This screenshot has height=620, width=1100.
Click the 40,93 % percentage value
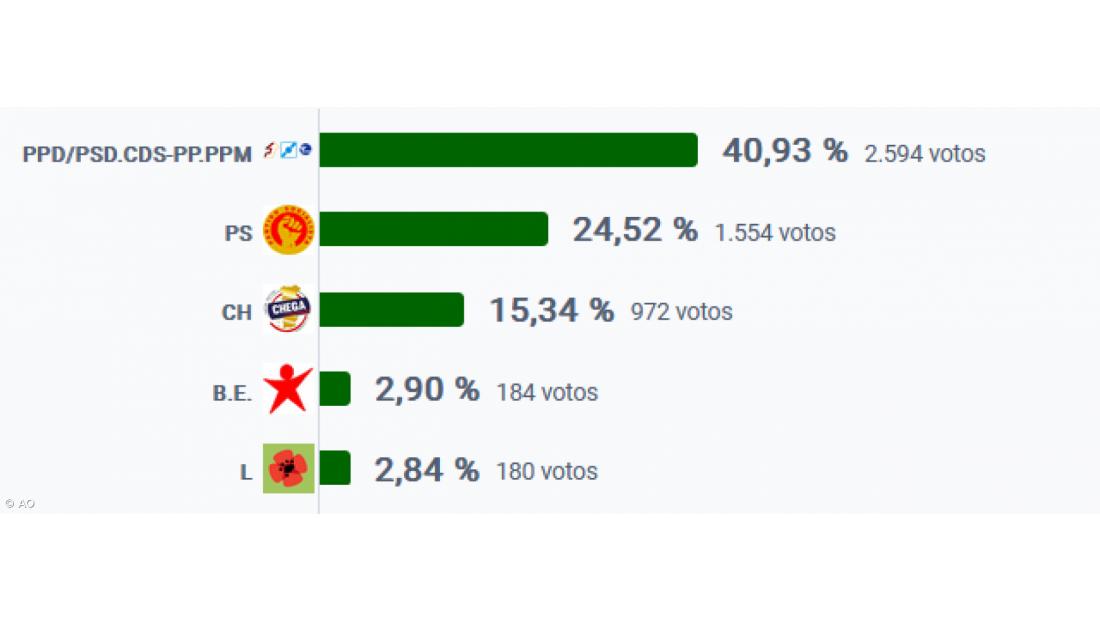(x=784, y=151)
